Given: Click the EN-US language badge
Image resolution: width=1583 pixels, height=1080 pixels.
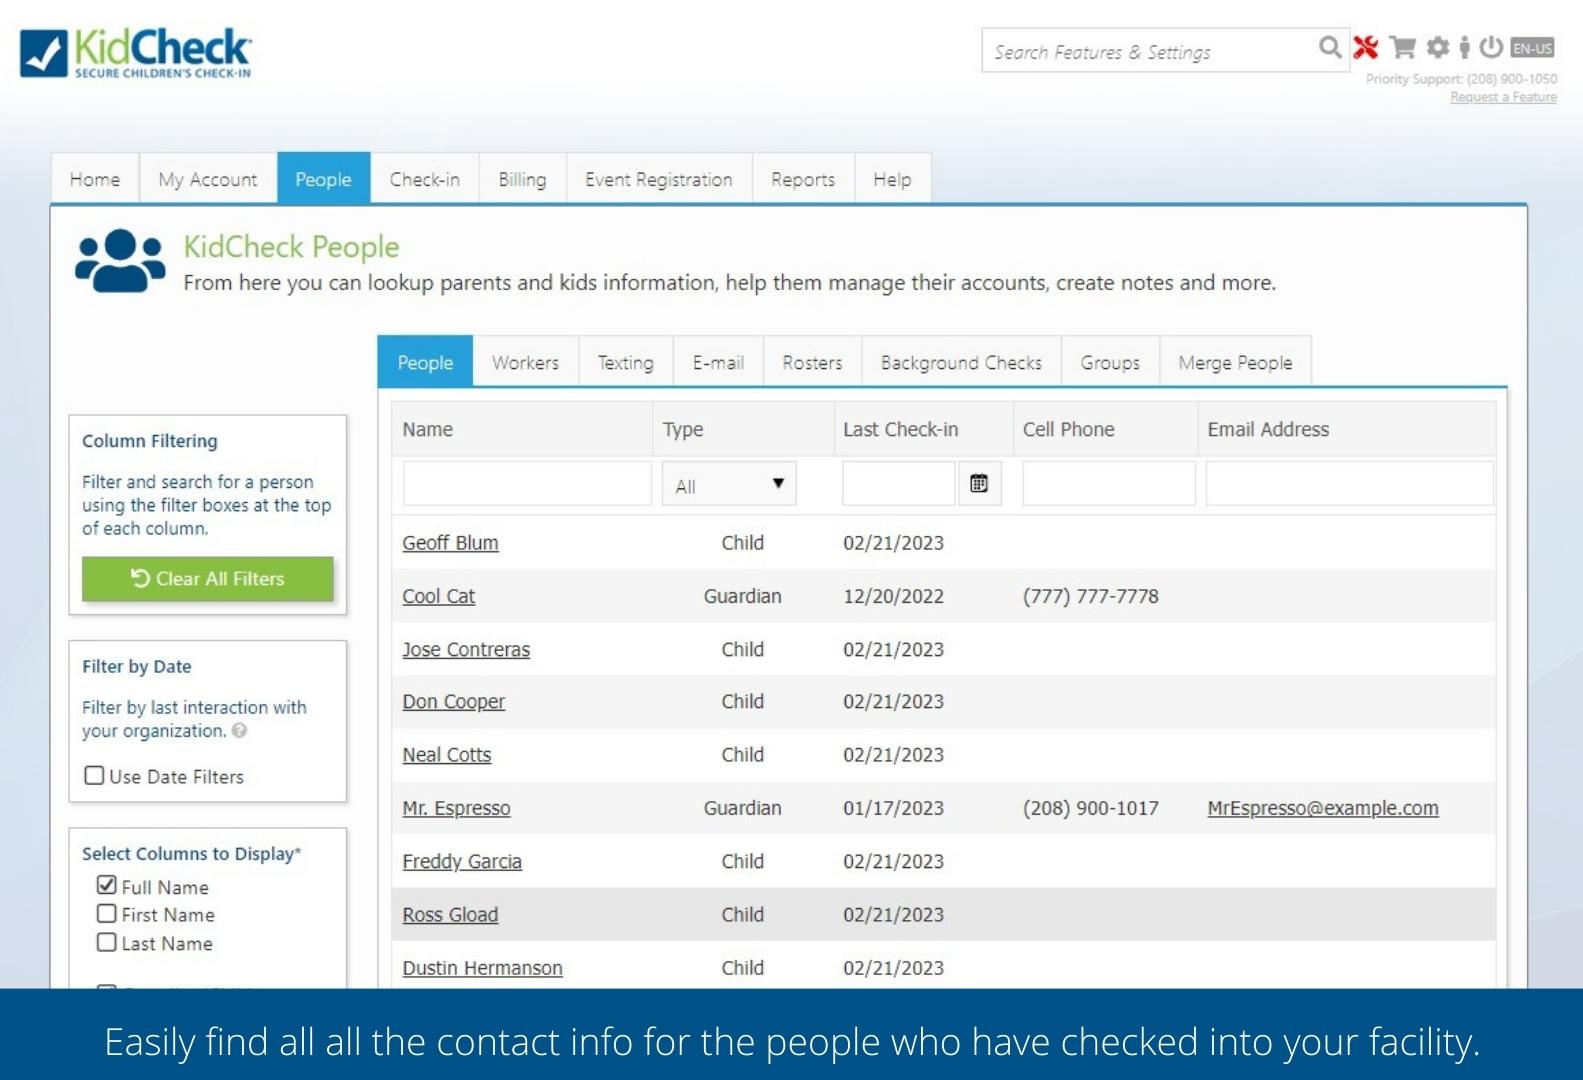Looking at the screenshot, I should coord(1532,48).
